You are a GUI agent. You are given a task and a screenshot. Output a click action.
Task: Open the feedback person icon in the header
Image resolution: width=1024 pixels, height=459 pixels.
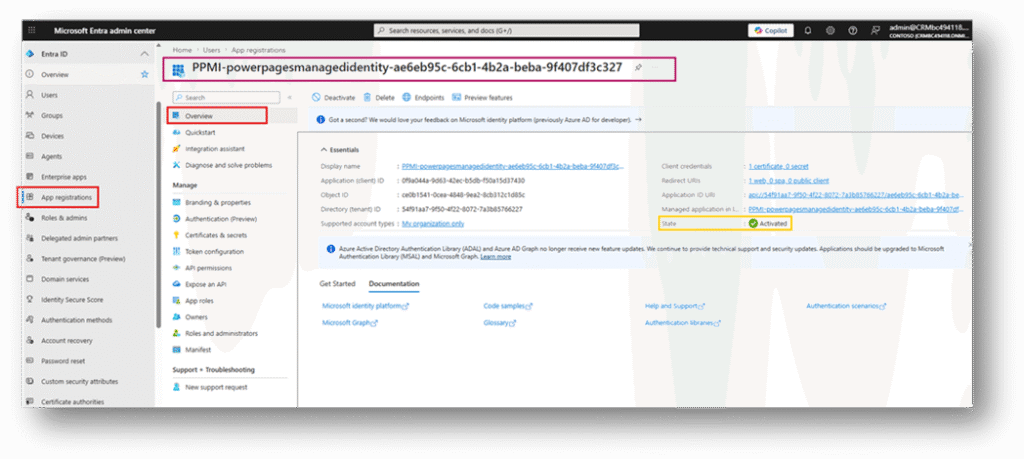[x=874, y=31]
